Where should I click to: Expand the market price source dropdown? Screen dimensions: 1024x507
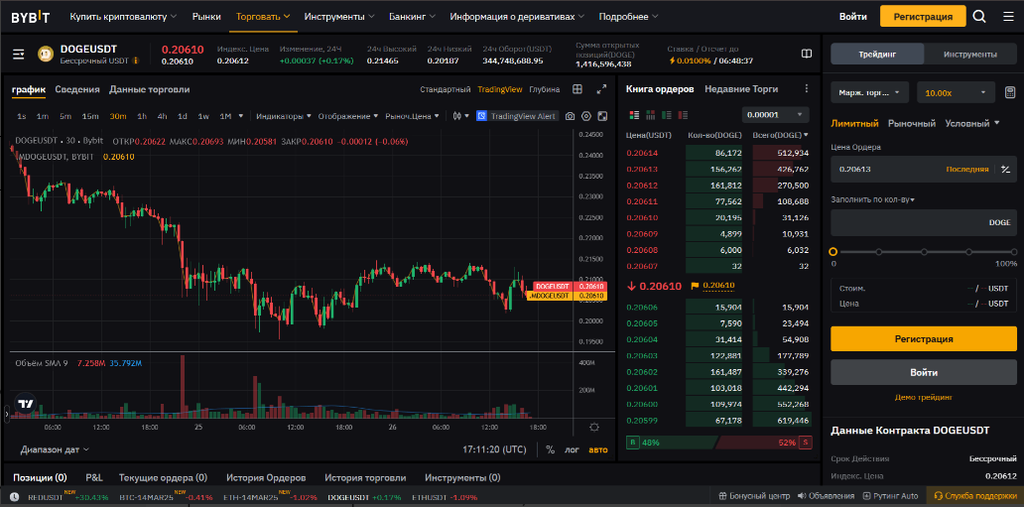pyautogui.click(x=412, y=116)
